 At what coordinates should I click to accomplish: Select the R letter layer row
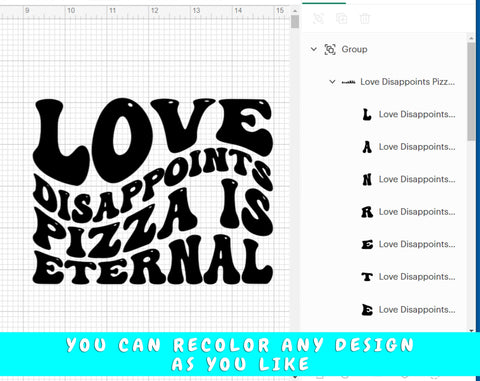pos(409,212)
